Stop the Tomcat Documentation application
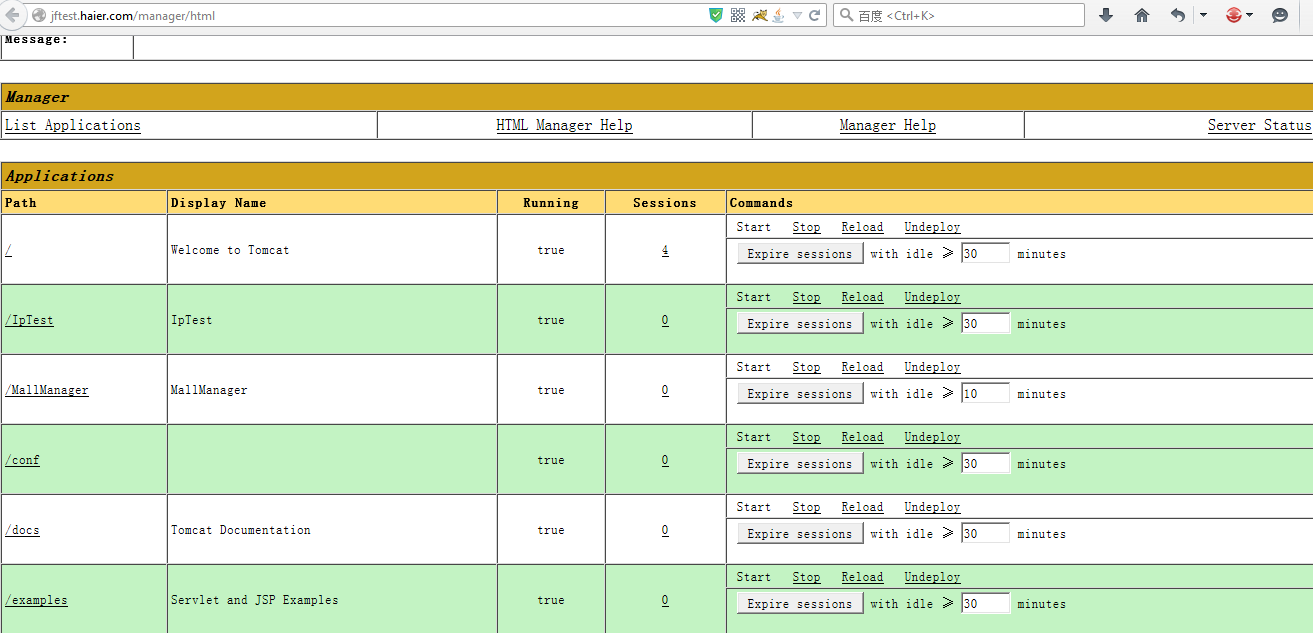Image resolution: width=1313 pixels, height=633 pixels. point(806,507)
